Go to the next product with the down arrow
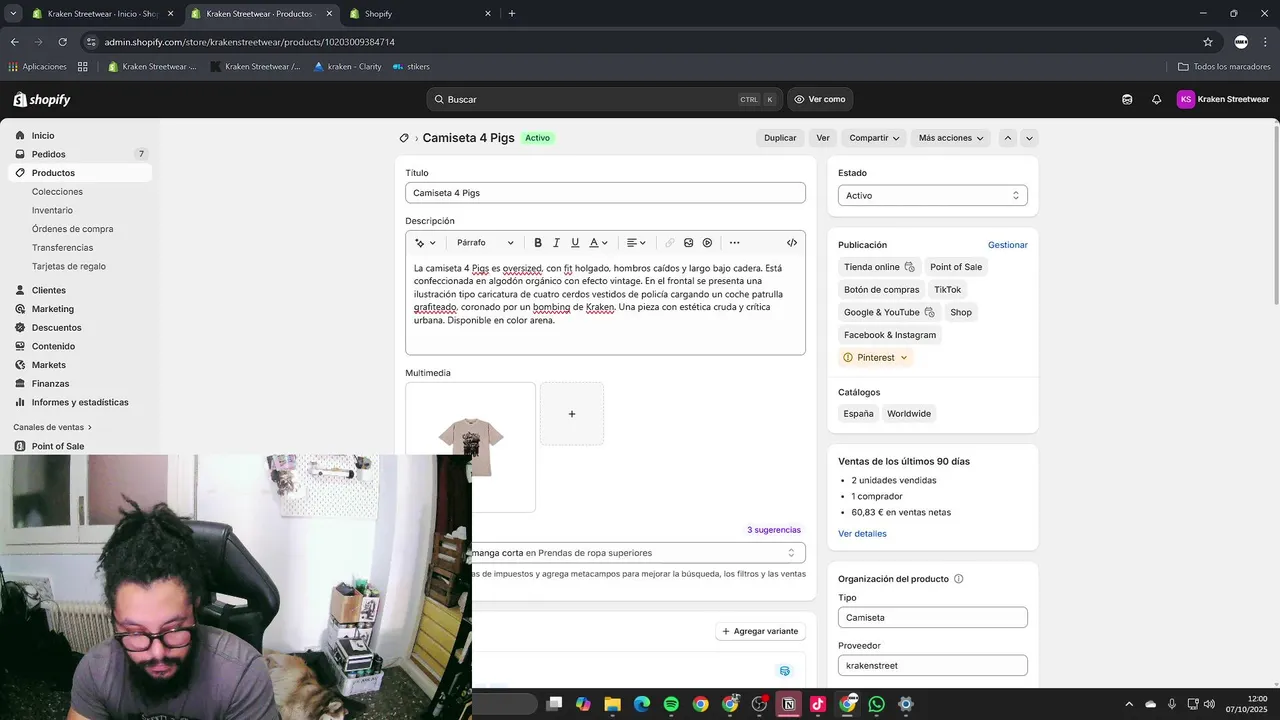The image size is (1280, 720). pyautogui.click(x=1029, y=138)
